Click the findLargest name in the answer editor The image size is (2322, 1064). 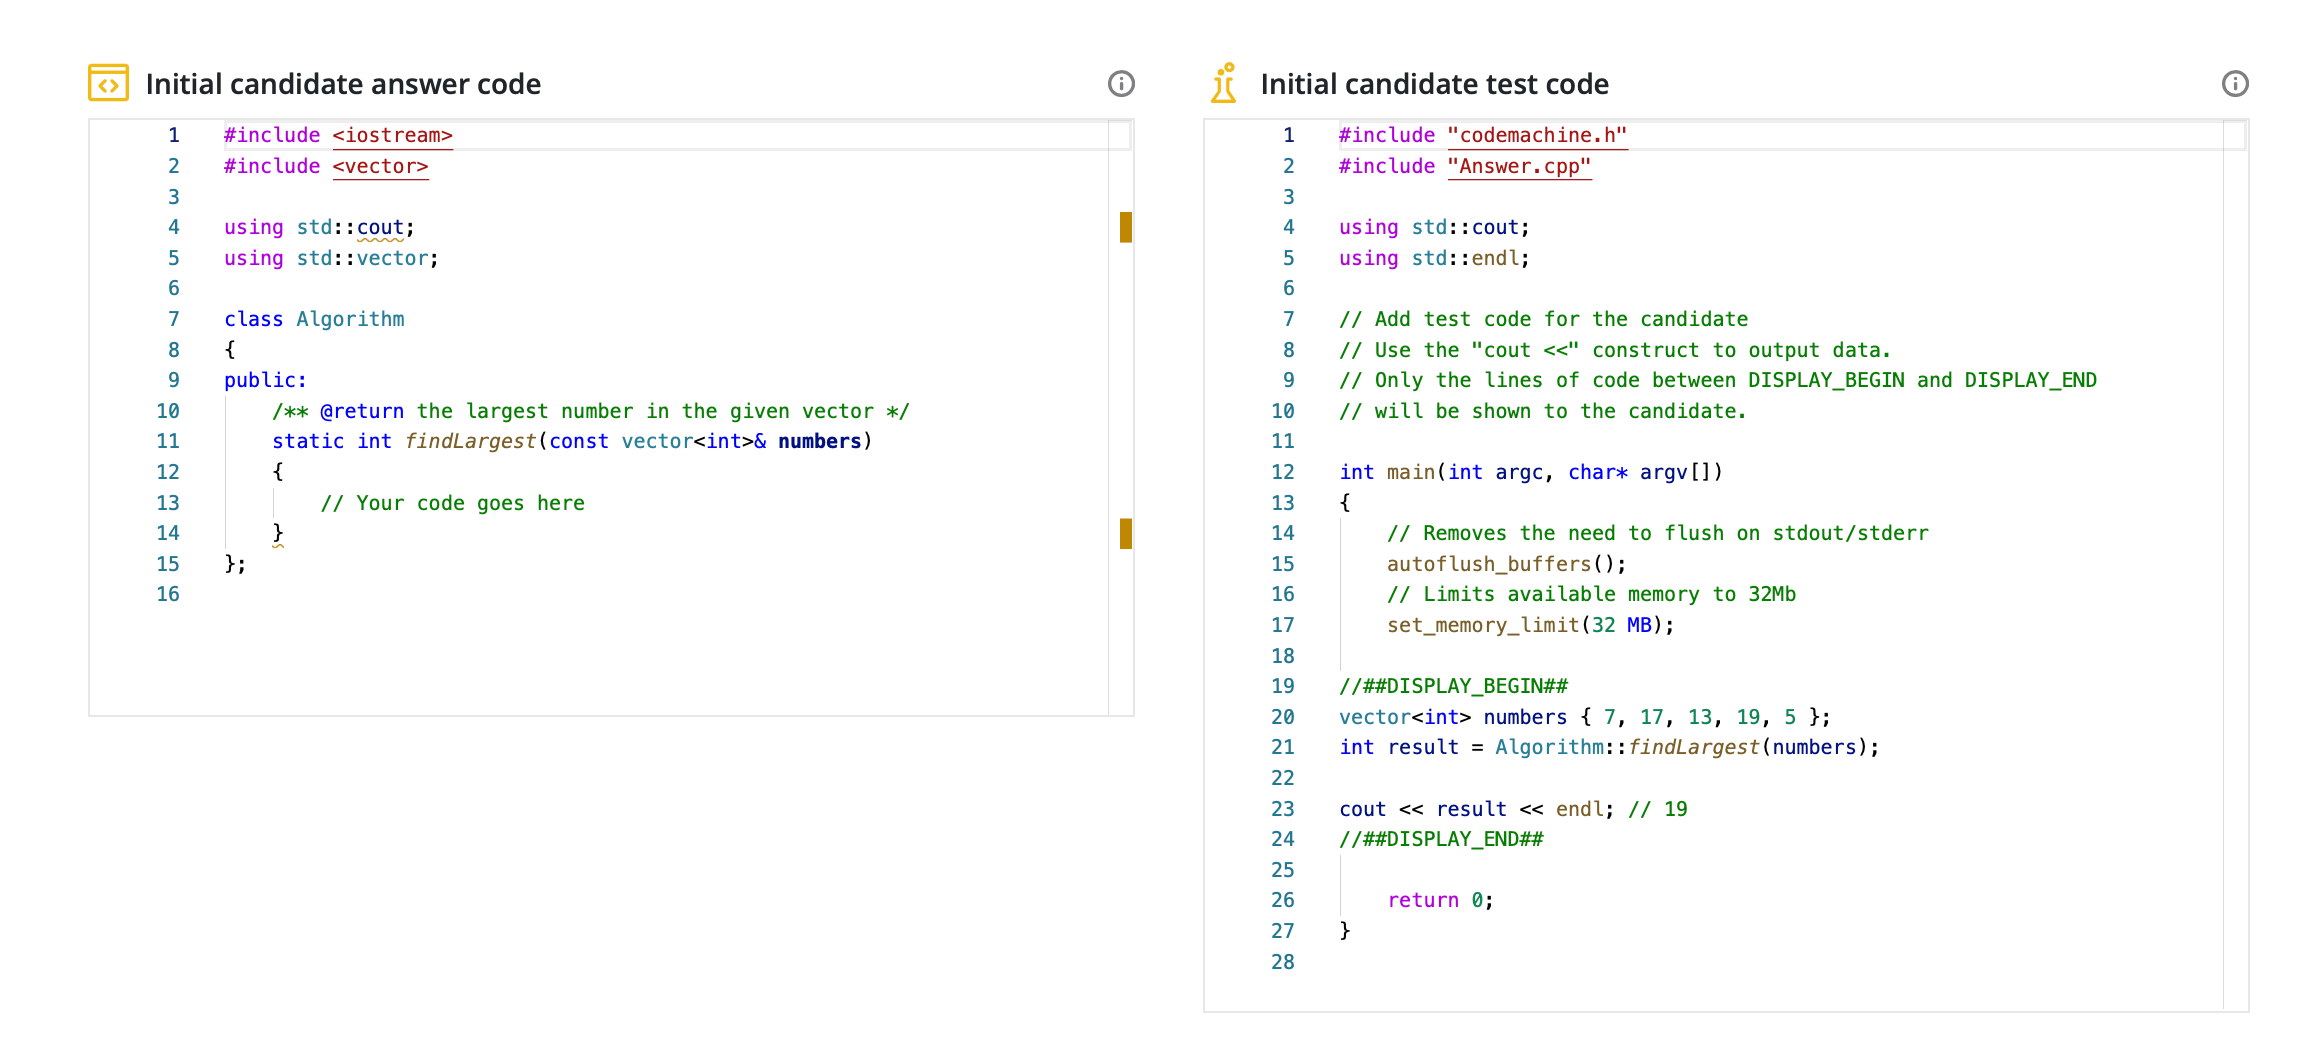point(470,441)
